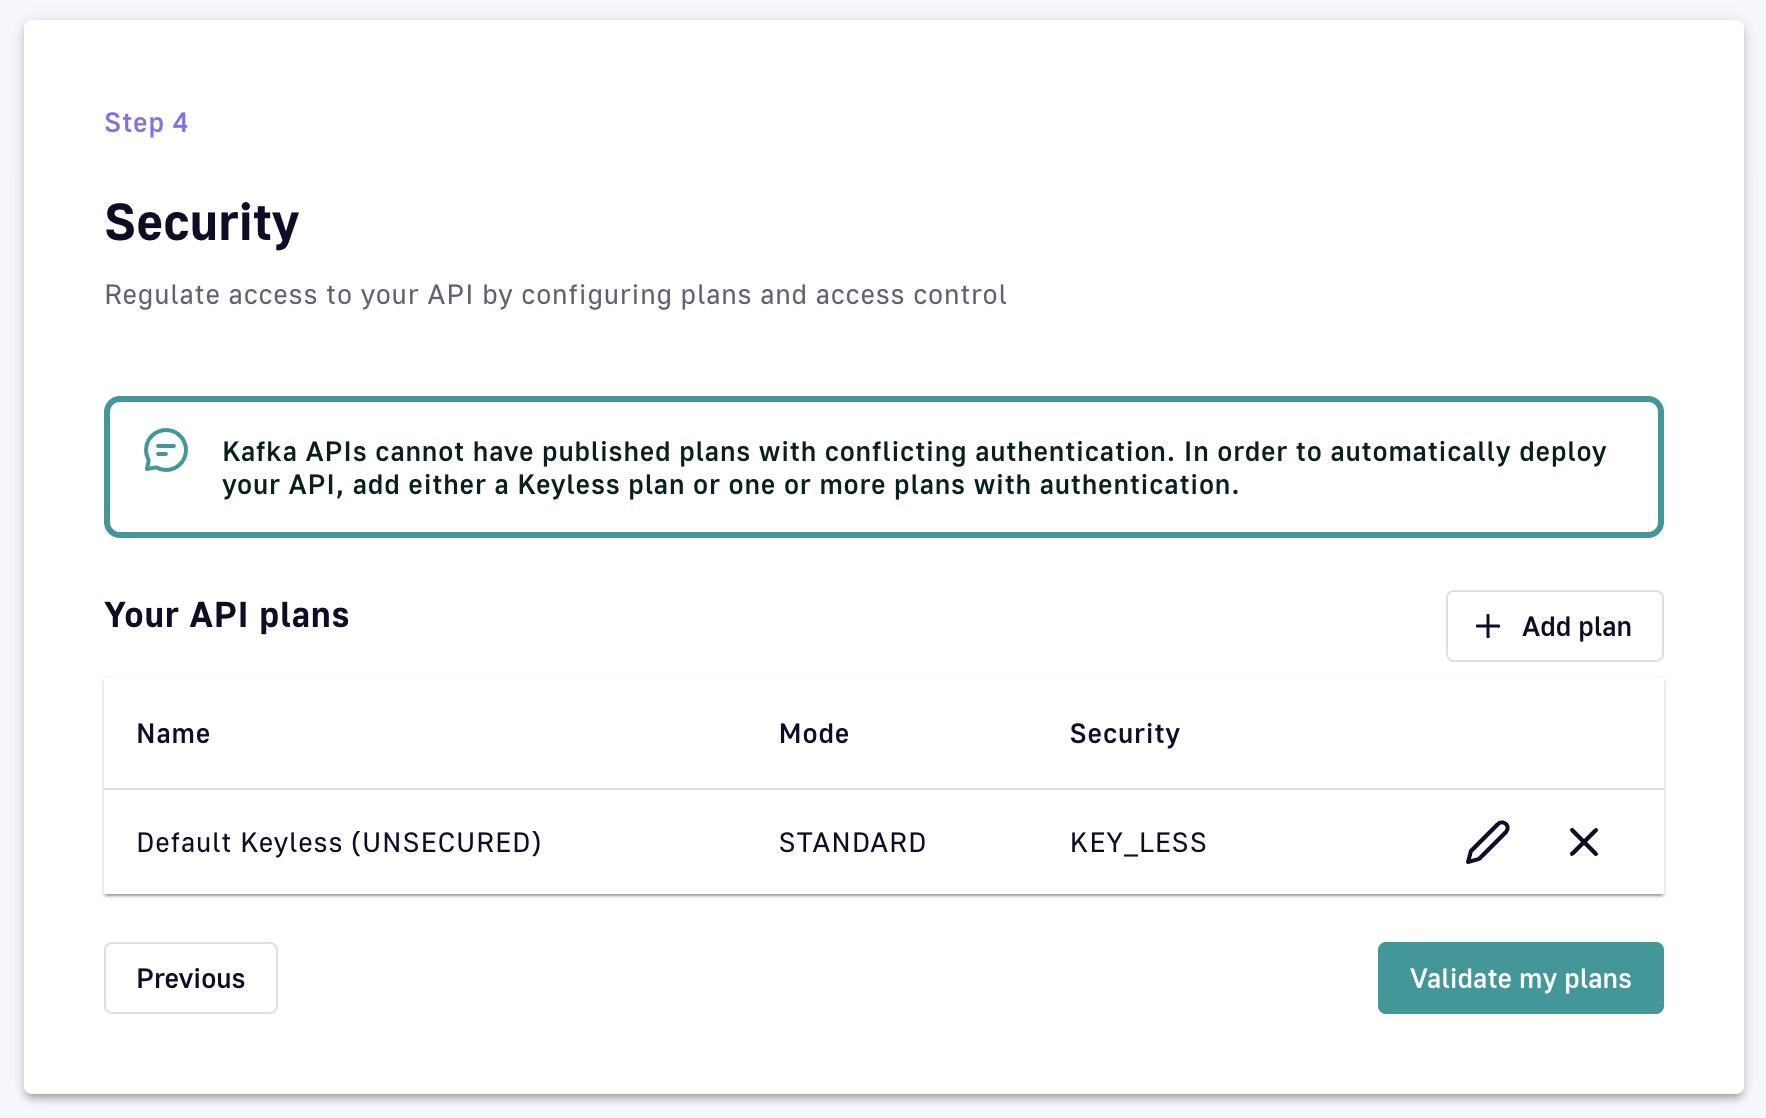The height and width of the screenshot is (1118, 1766).
Task: Click the Security column header in table
Action: pyautogui.click(x=1124, y=734)
